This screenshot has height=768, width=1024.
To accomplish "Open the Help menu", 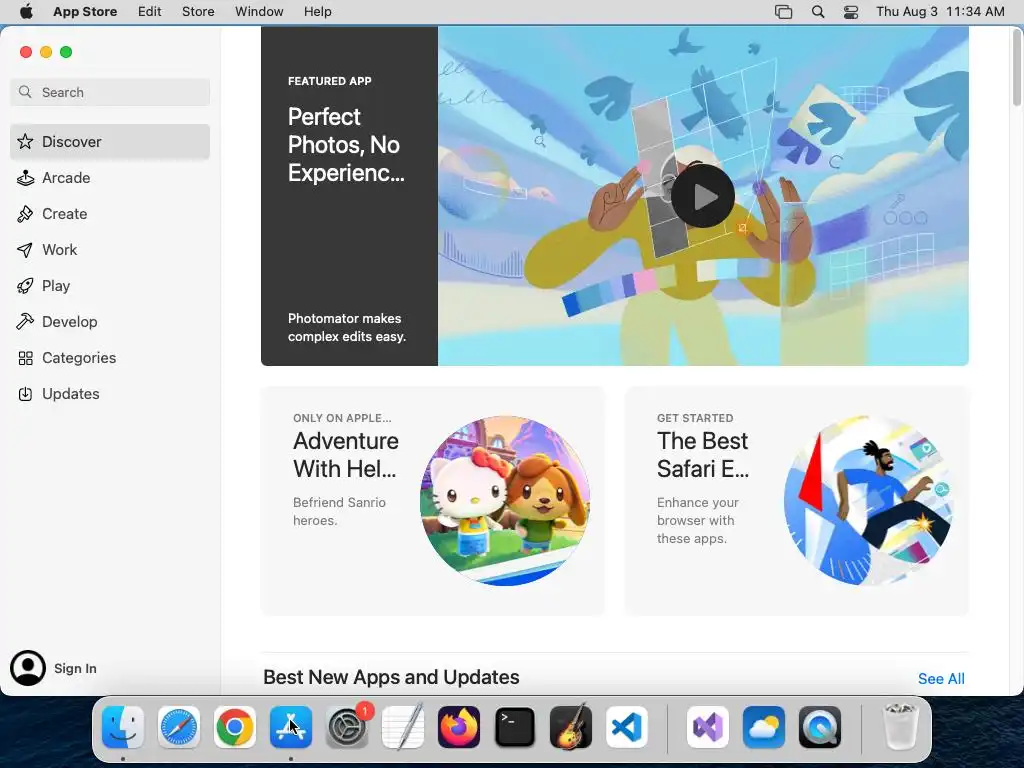I will [x=317, y=12].
